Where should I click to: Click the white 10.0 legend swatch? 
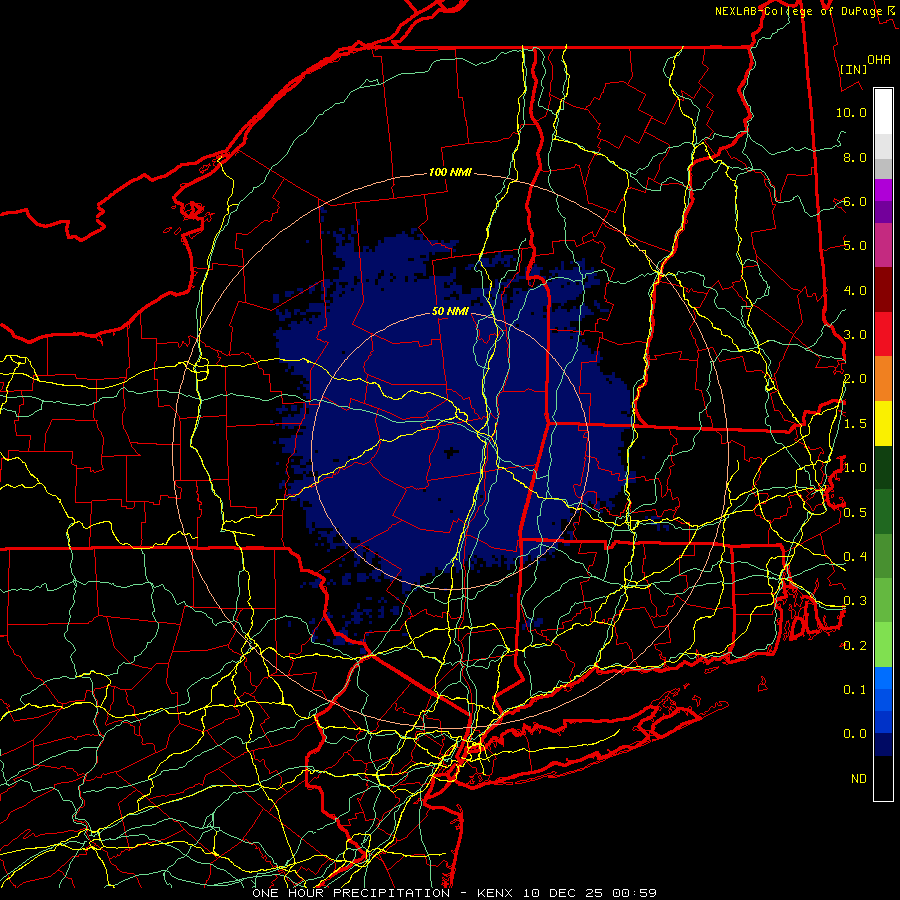click(x=883, y=112)
